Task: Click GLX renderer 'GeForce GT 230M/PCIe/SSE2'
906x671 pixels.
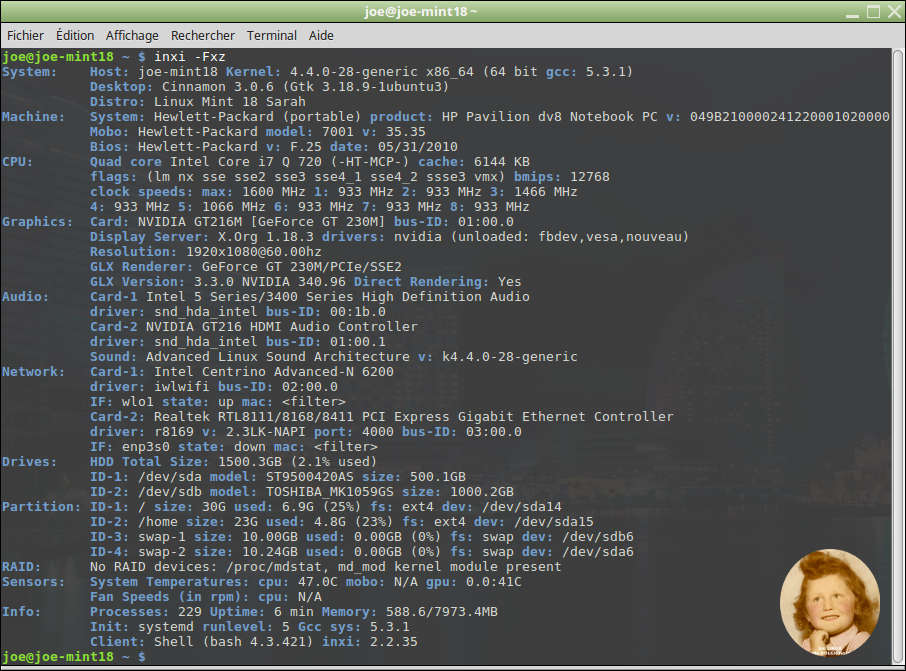Action: point(302,267)
